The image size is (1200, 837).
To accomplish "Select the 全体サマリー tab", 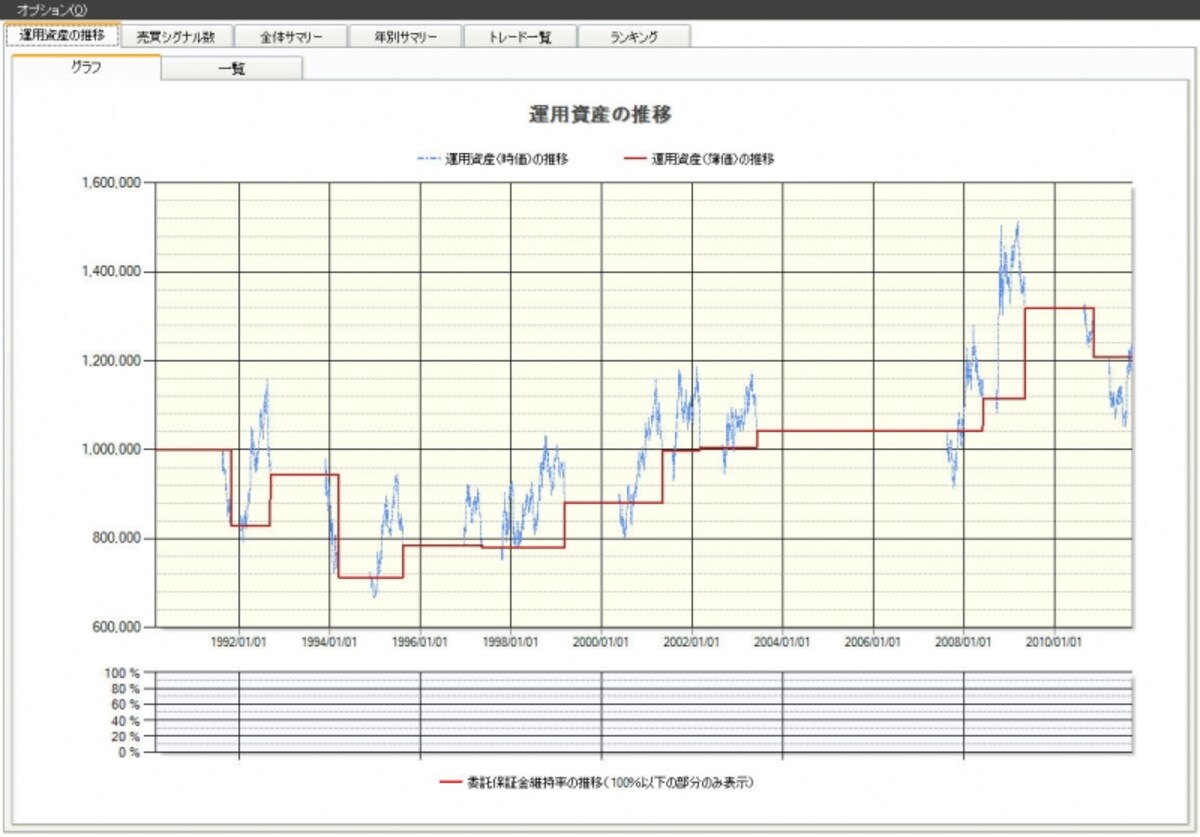I will click(x=291, y=37).
